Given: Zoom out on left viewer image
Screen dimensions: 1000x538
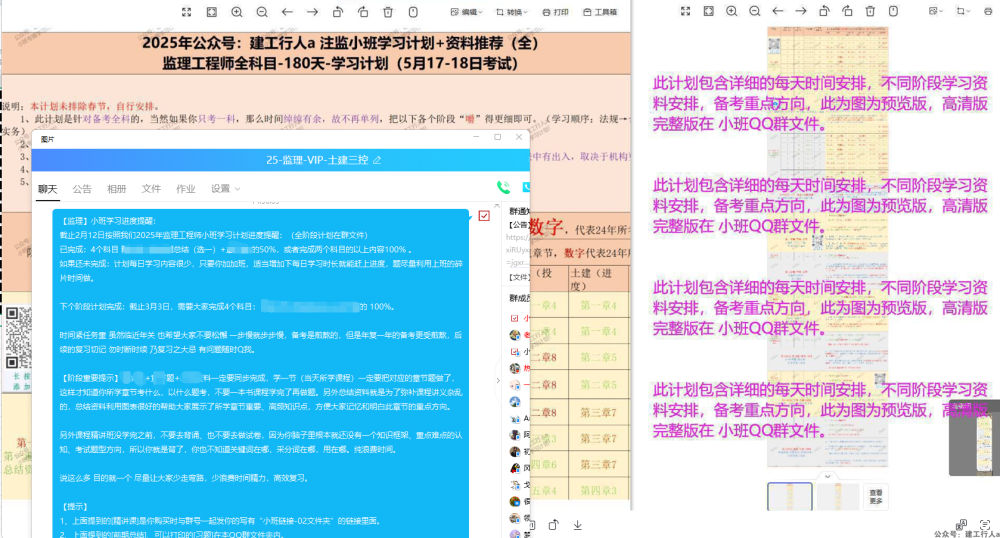Looking at the screenshot, I should [x=262, y=12].
